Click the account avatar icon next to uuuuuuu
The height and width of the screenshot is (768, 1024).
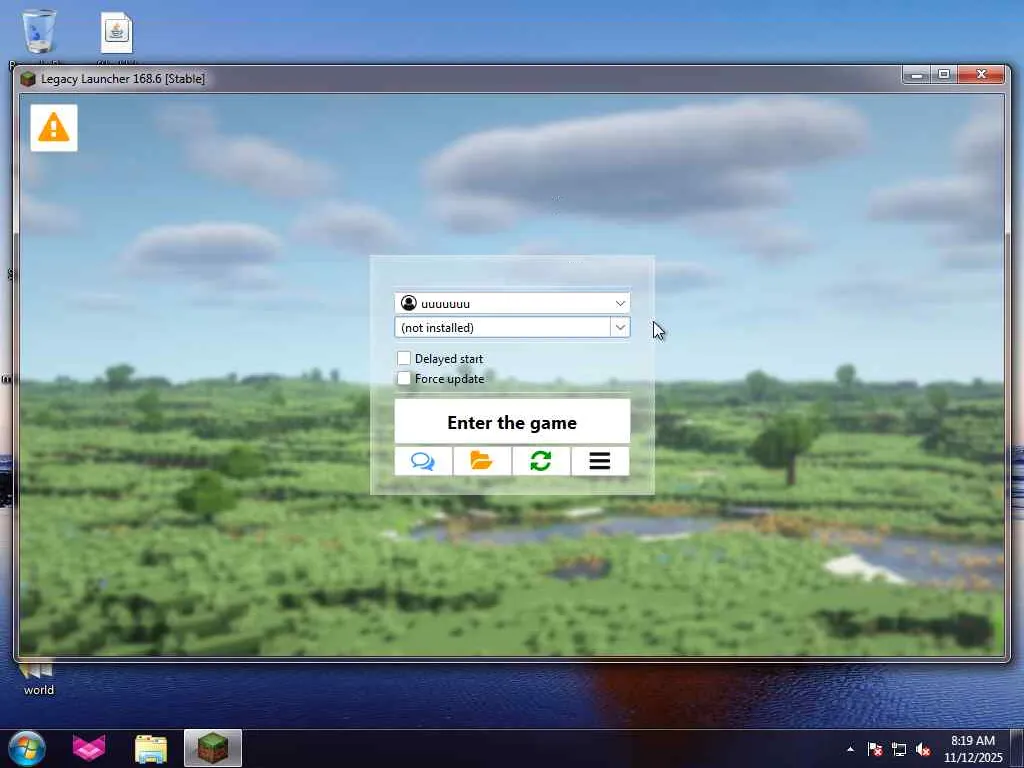(x=409, y=303)
